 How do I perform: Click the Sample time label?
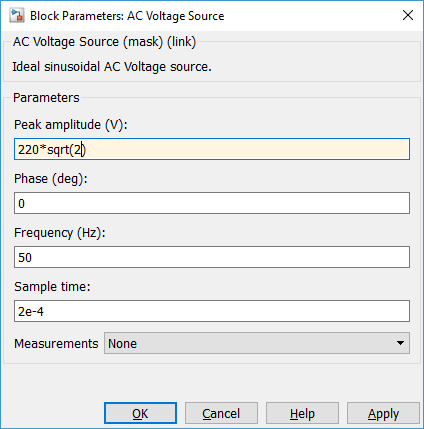52,287
